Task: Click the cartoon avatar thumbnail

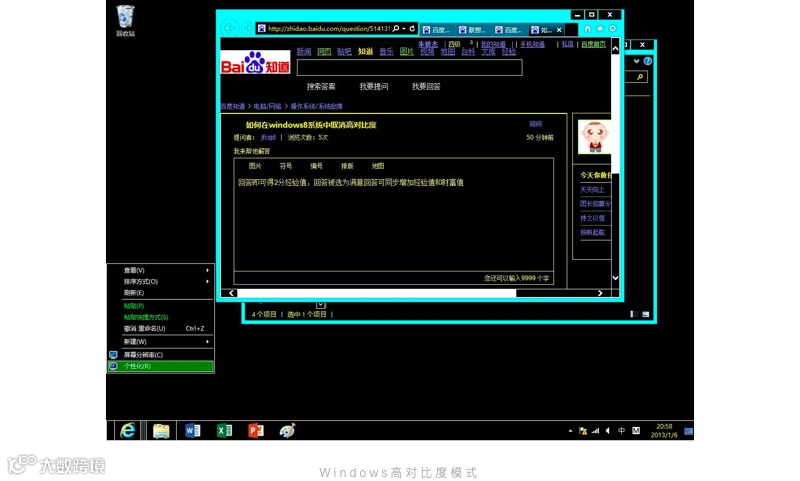Action: pos(594,137)
